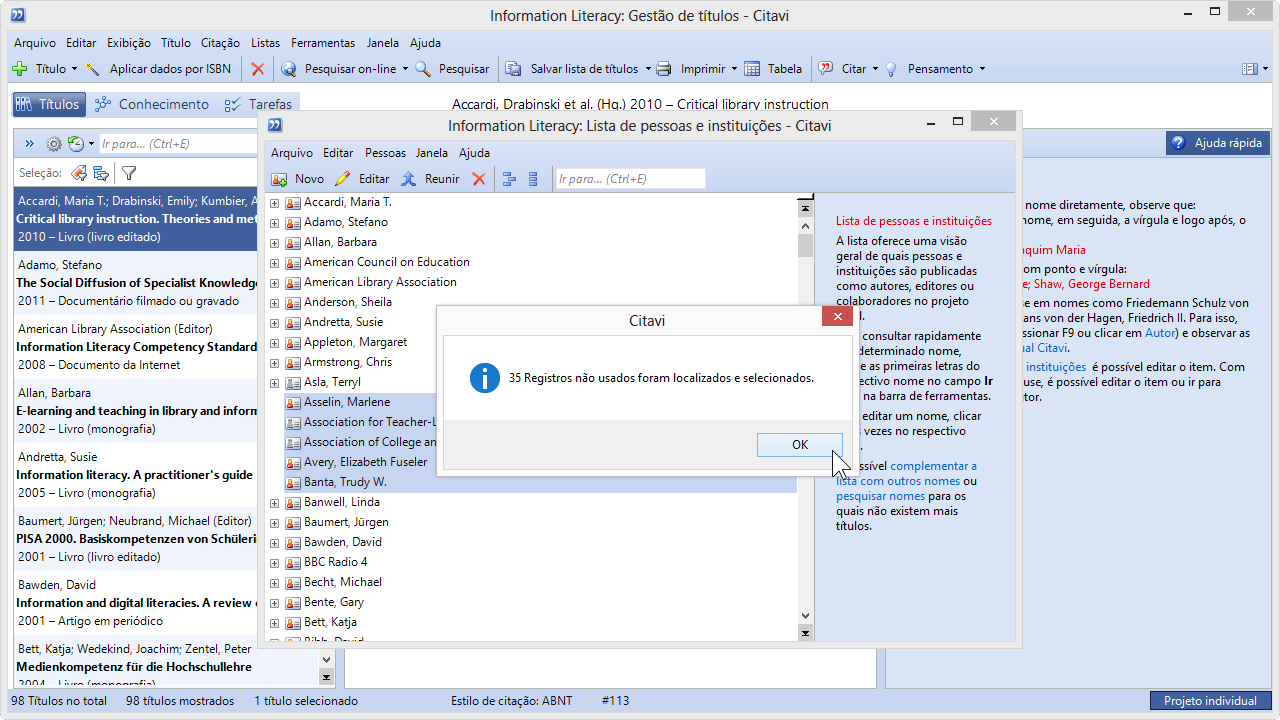Open the Imprimir dropdown arrow

point(734,69)
